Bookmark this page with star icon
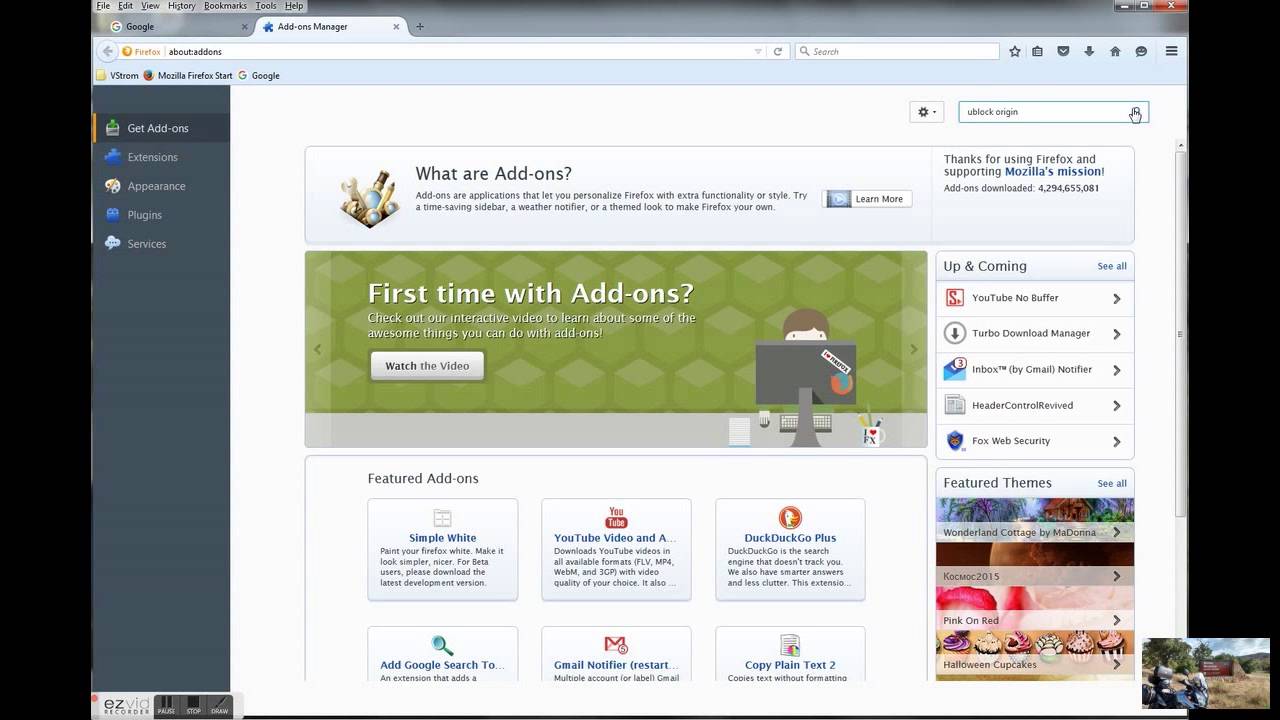The height and width of the screenshot is (720, 1280). 1015,51
